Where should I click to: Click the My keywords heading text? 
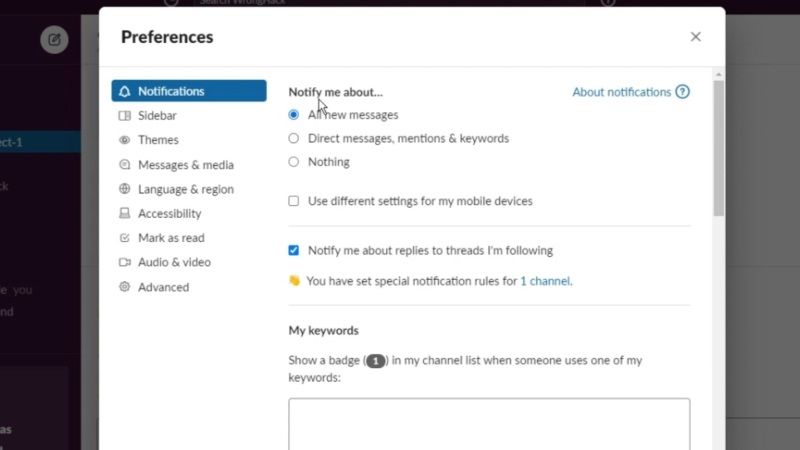pyautogui.click(x=323, y=331)
